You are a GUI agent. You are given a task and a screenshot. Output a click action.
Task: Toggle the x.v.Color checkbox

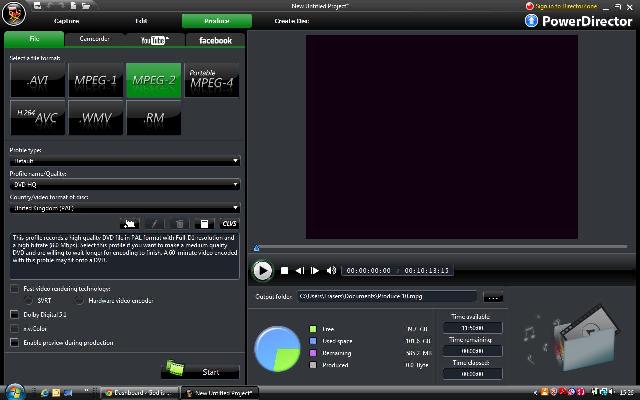tap(15, 329)
